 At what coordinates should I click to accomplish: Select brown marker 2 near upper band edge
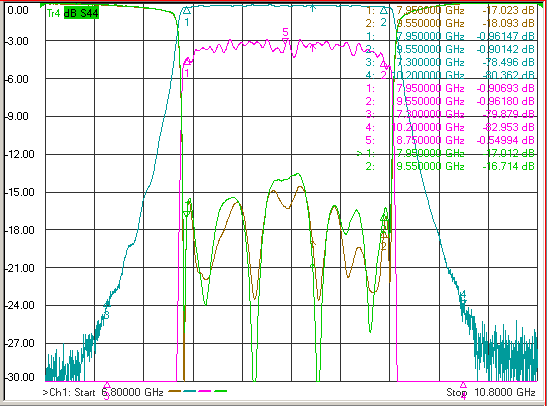pyautogui.click(x=384, y=237)
